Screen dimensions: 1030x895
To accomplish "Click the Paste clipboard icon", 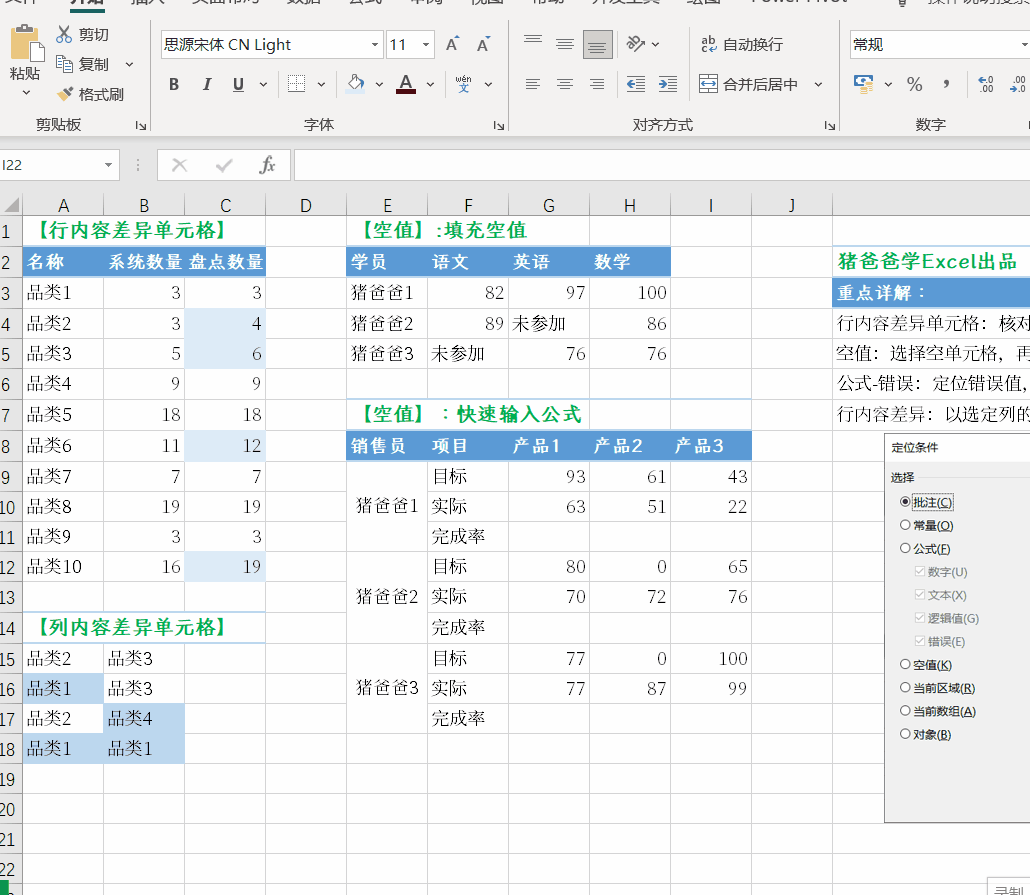I will (27, 43).
